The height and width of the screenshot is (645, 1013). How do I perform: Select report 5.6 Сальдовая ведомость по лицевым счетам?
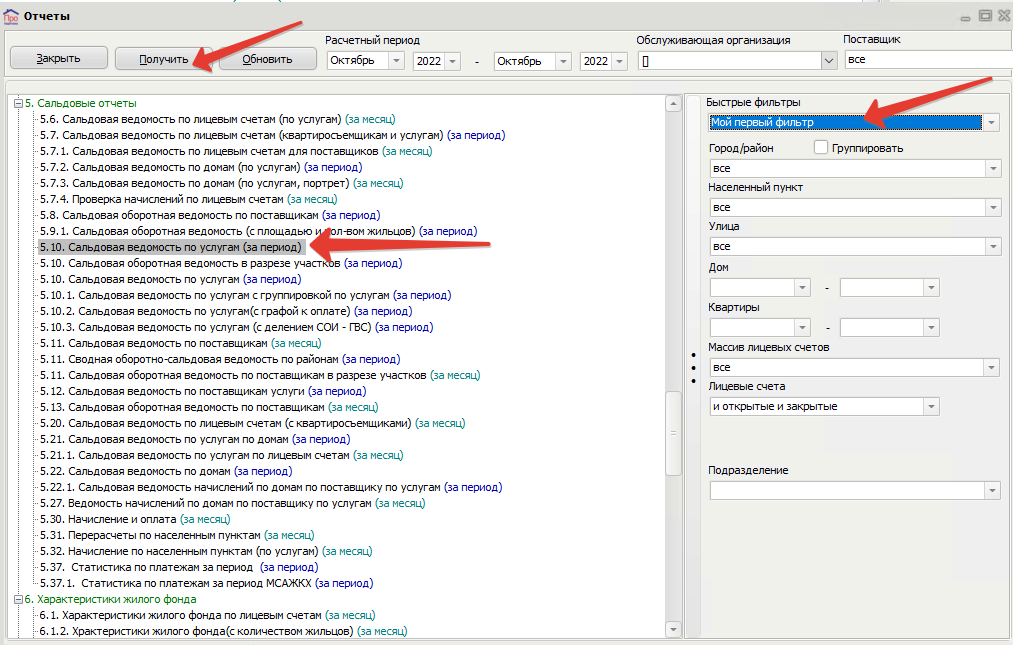[217, 119]
